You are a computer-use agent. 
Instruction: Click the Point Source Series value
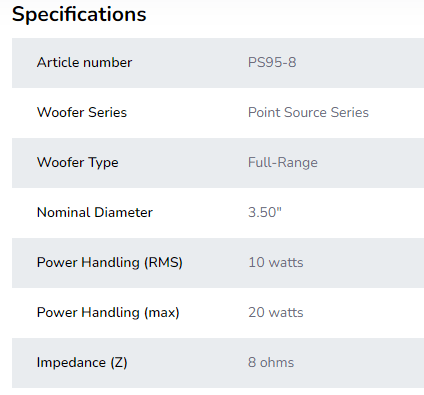click(308, 113)
